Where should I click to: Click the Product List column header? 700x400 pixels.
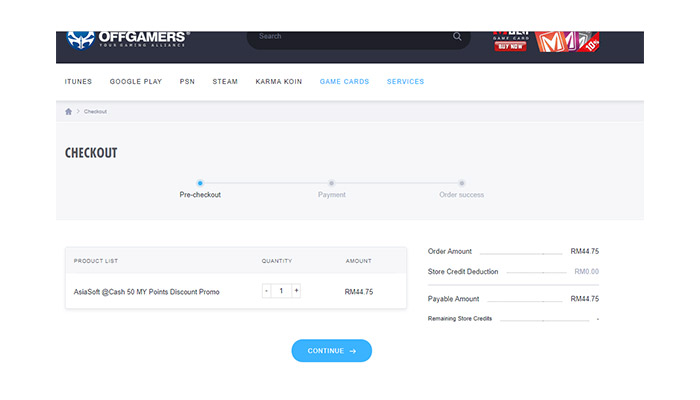96,261
